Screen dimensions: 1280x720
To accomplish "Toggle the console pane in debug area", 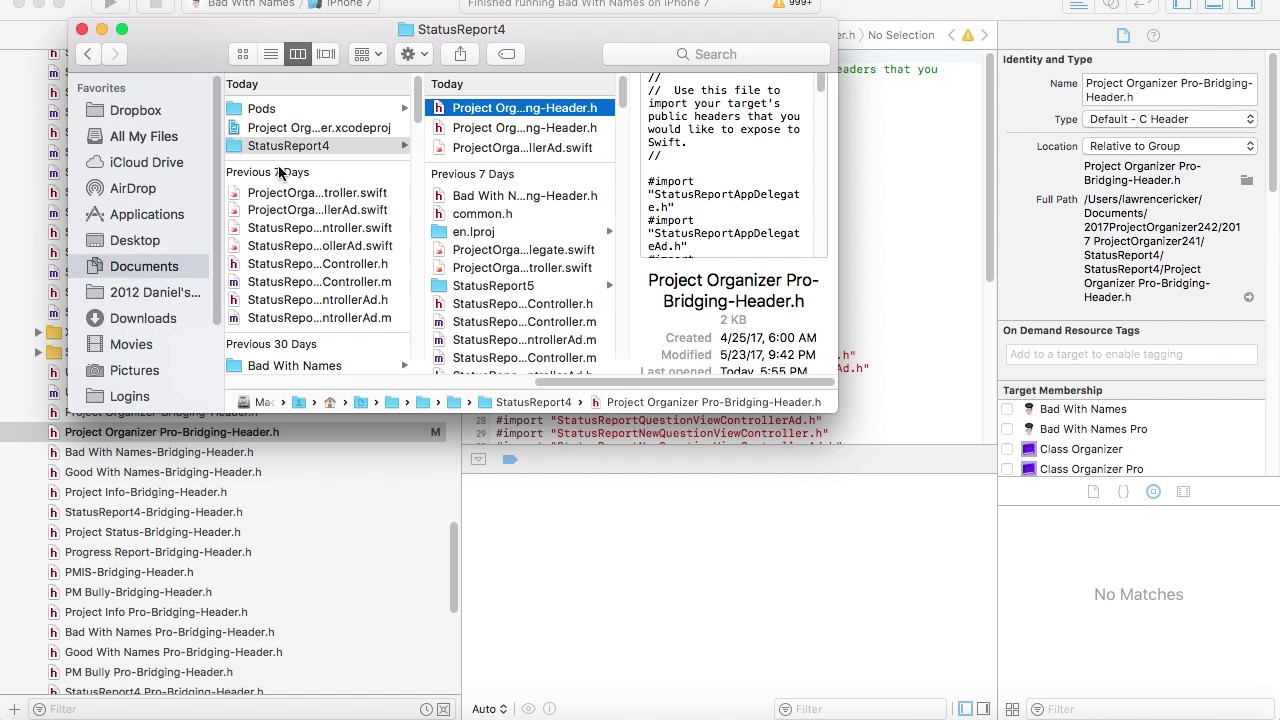I will (x=984, y=709).
